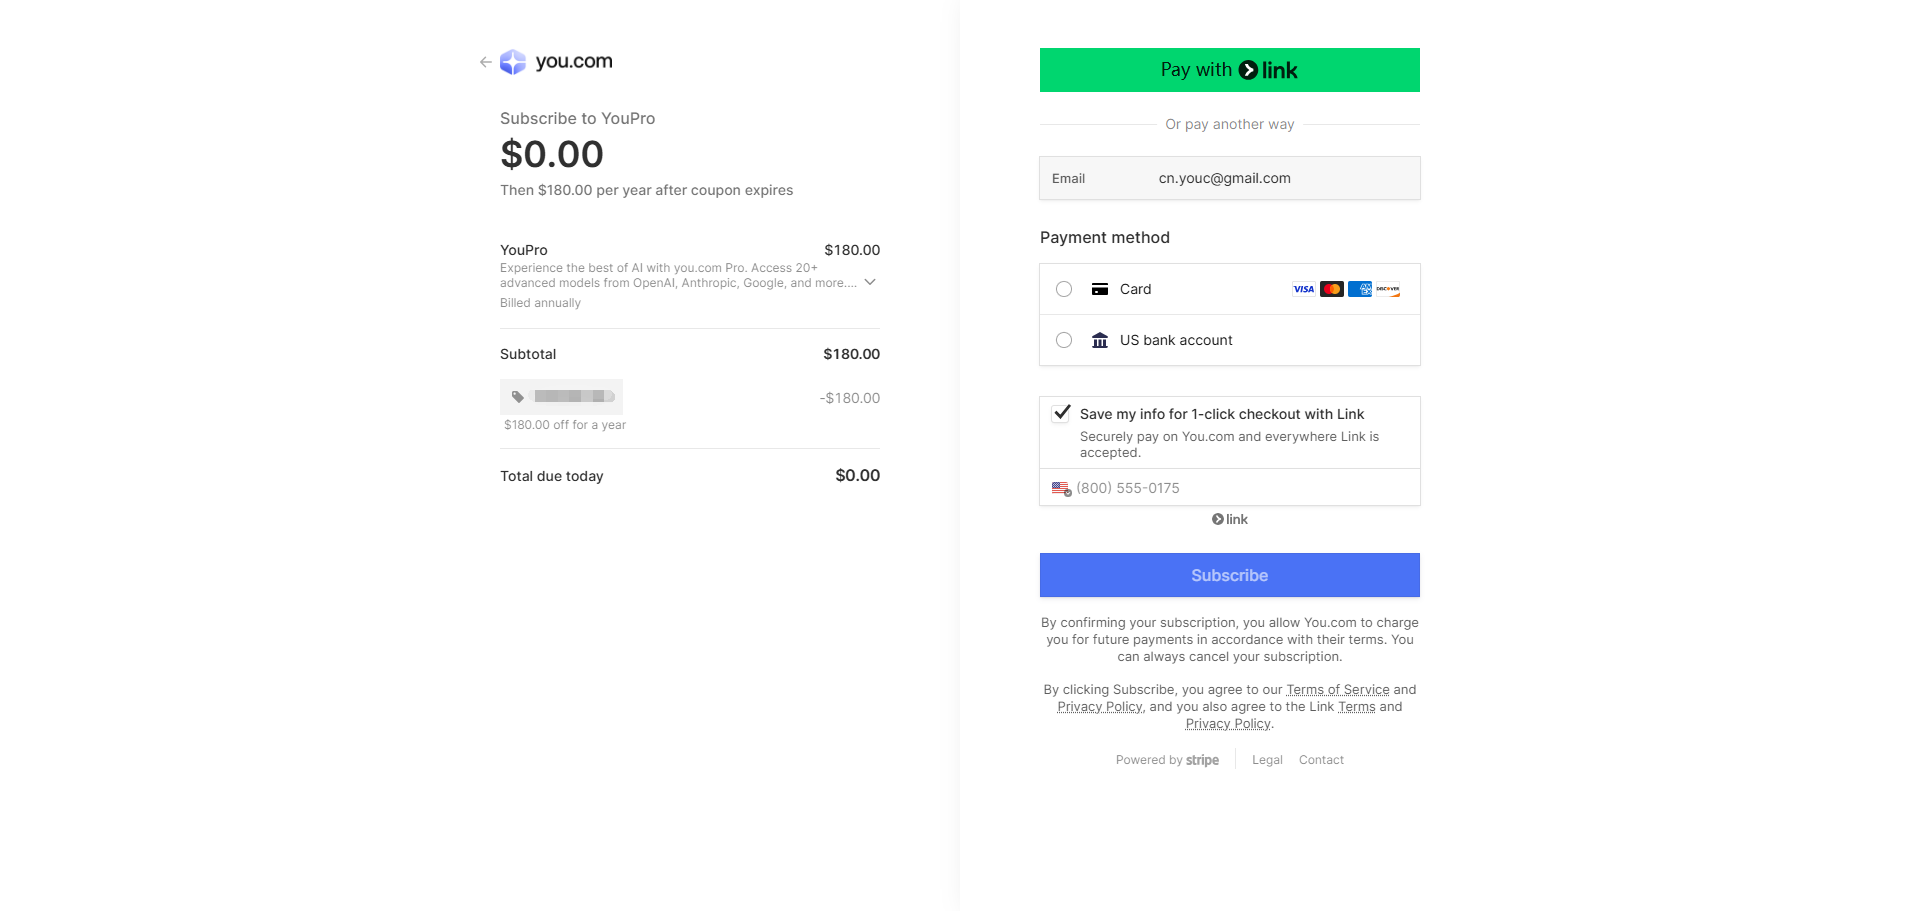The image size is (1920, 911).
Task: Click the Pay with link button
Action: click(x=1230, y=70)
